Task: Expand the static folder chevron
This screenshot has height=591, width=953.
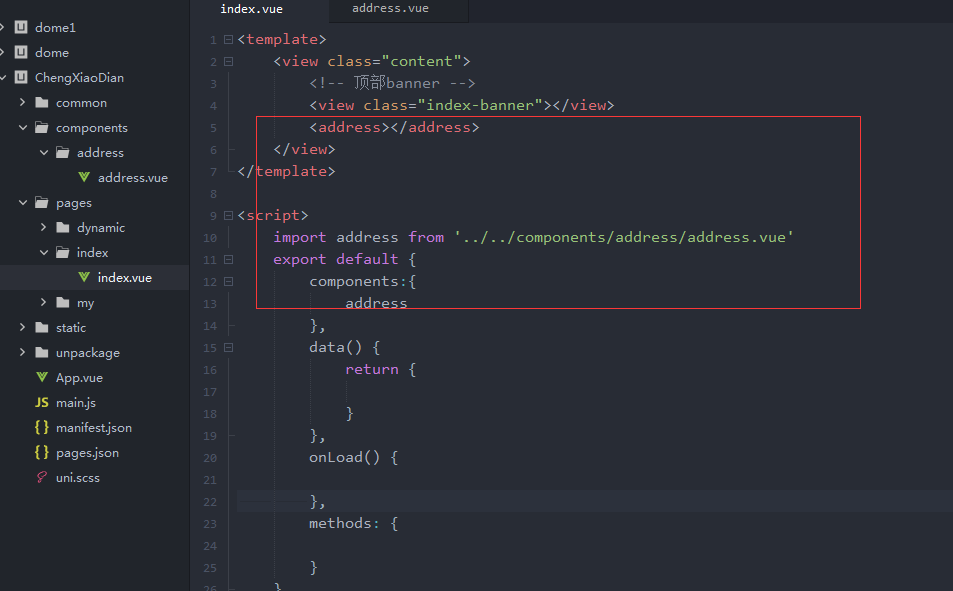Action: pyautogui.click(x=22, y=327)
